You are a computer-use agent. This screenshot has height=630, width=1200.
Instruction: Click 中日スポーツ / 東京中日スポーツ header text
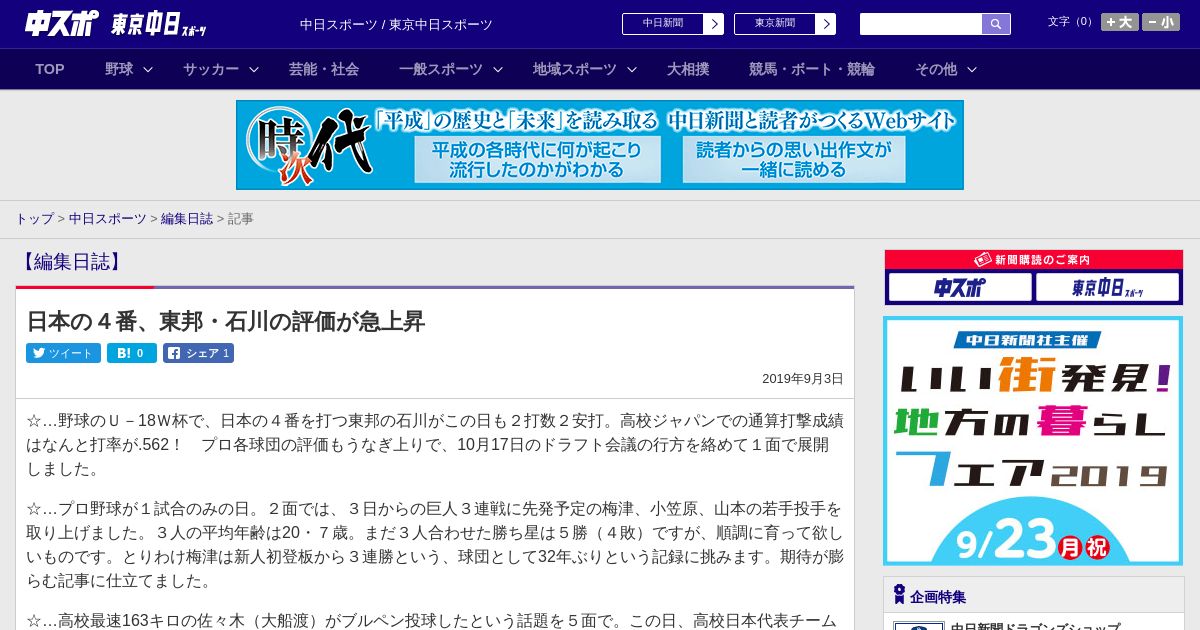click(x=396, y=24)
